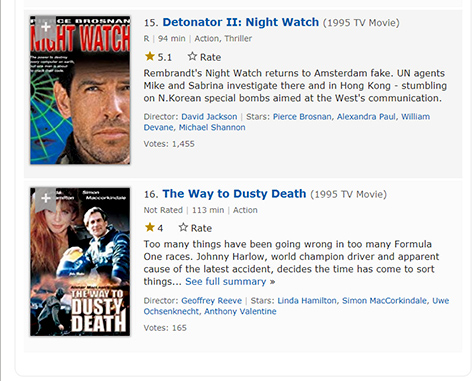Screen dimensions: 472x381
Task: Click the Night Watch poster thumbnail
Action: (80, 90)
